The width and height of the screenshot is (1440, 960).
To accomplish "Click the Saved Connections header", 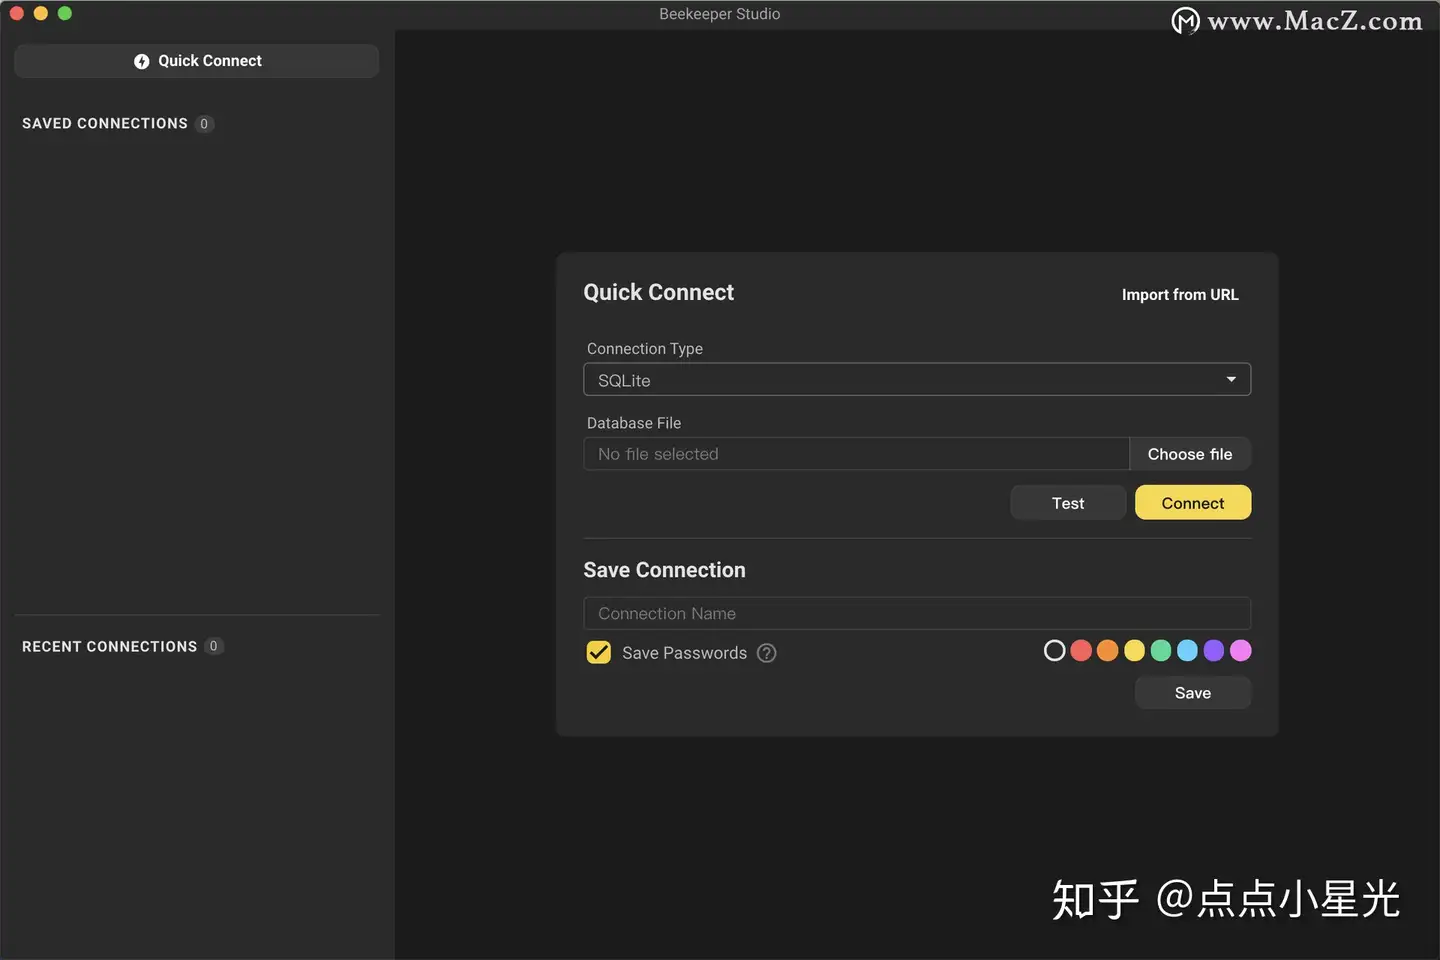I will pyautogui.click(x=105, y=124).
